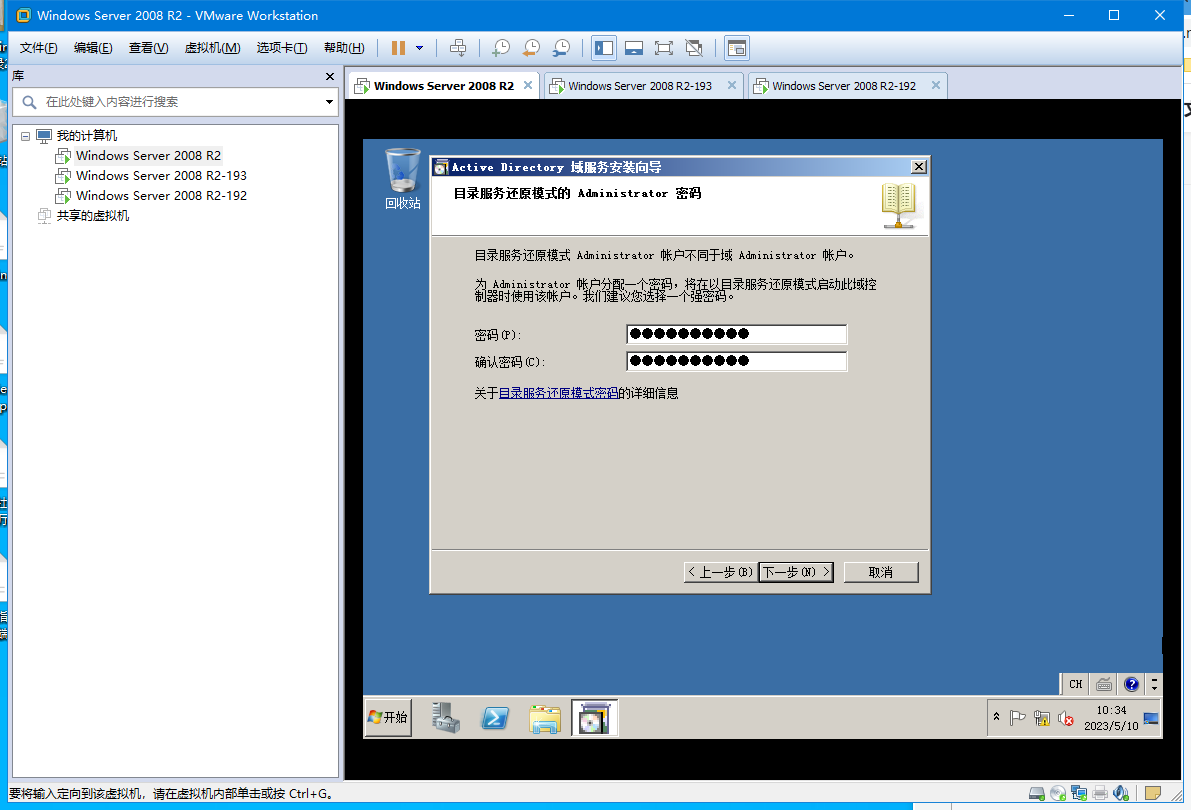Open the 虚拟机(M) menu
The width and height of the screenshot is (1191, 810).
(213, 48)
